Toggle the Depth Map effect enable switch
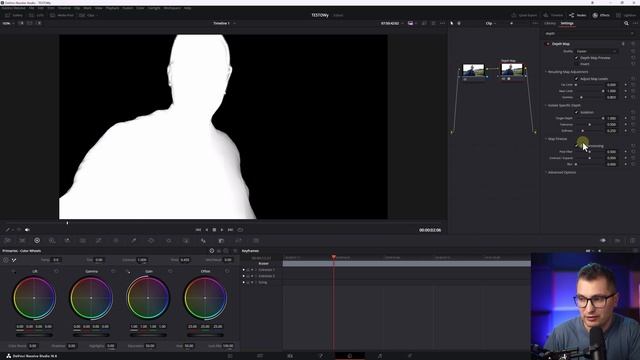Screen dimensions: 640x360 (x=548, y=44)
